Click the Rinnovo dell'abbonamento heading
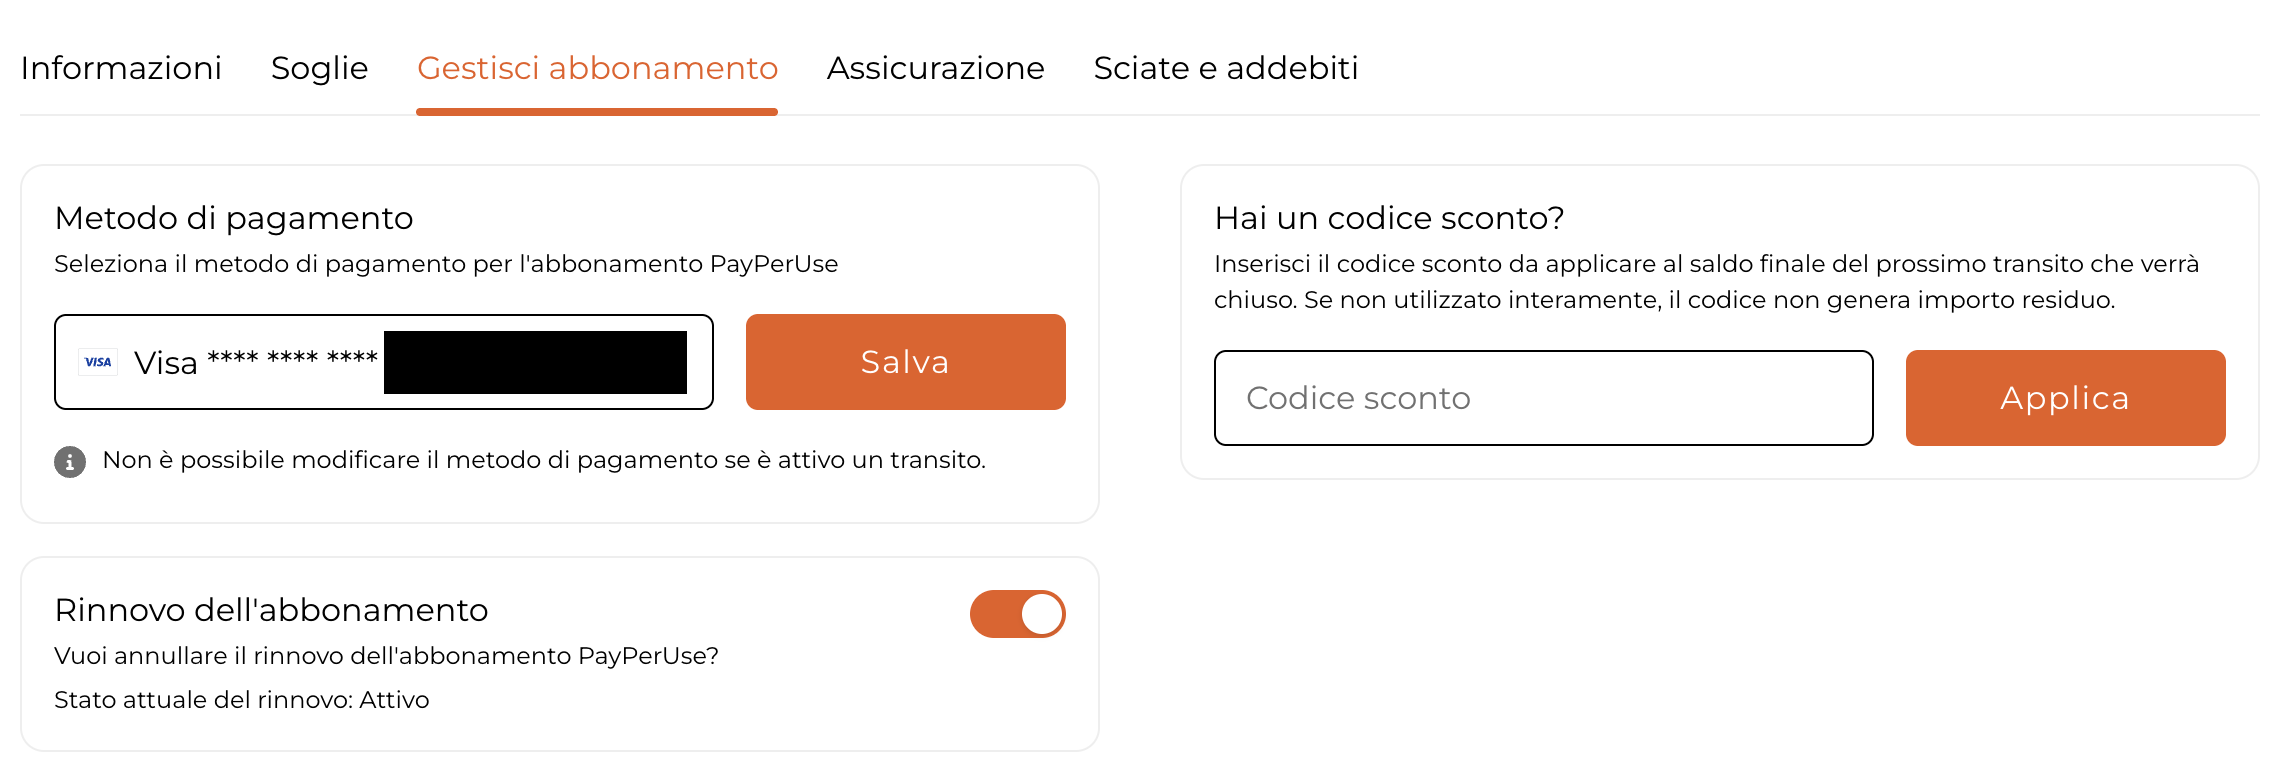Screen dimensions: 2290x762 pyautogui.click(x=271, y=610)
